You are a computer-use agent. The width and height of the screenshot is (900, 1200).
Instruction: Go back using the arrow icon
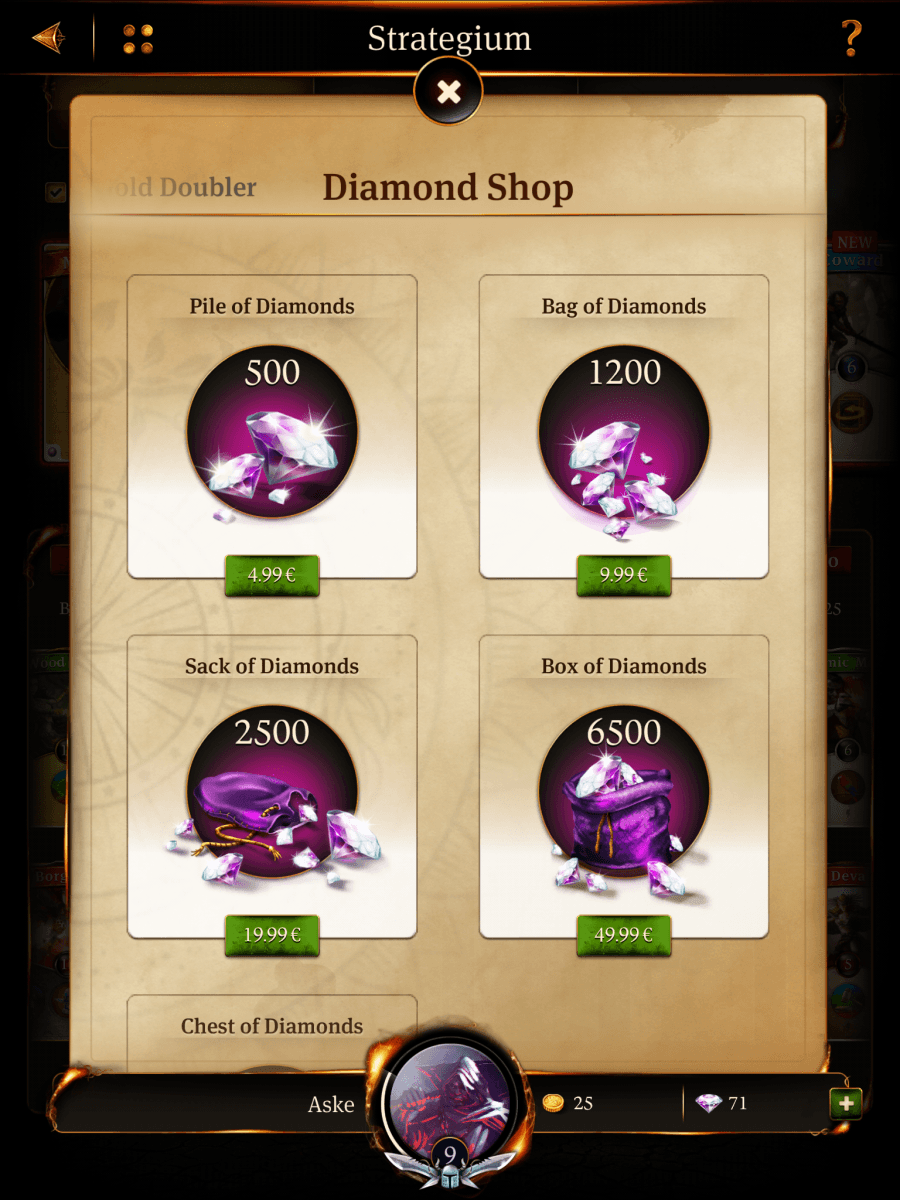(47, 38)
